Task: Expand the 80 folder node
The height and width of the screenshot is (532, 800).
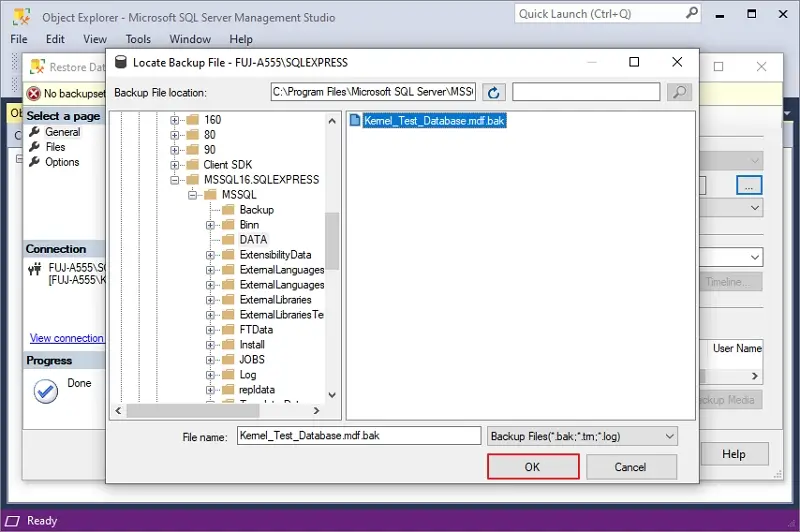Action: 174,135
